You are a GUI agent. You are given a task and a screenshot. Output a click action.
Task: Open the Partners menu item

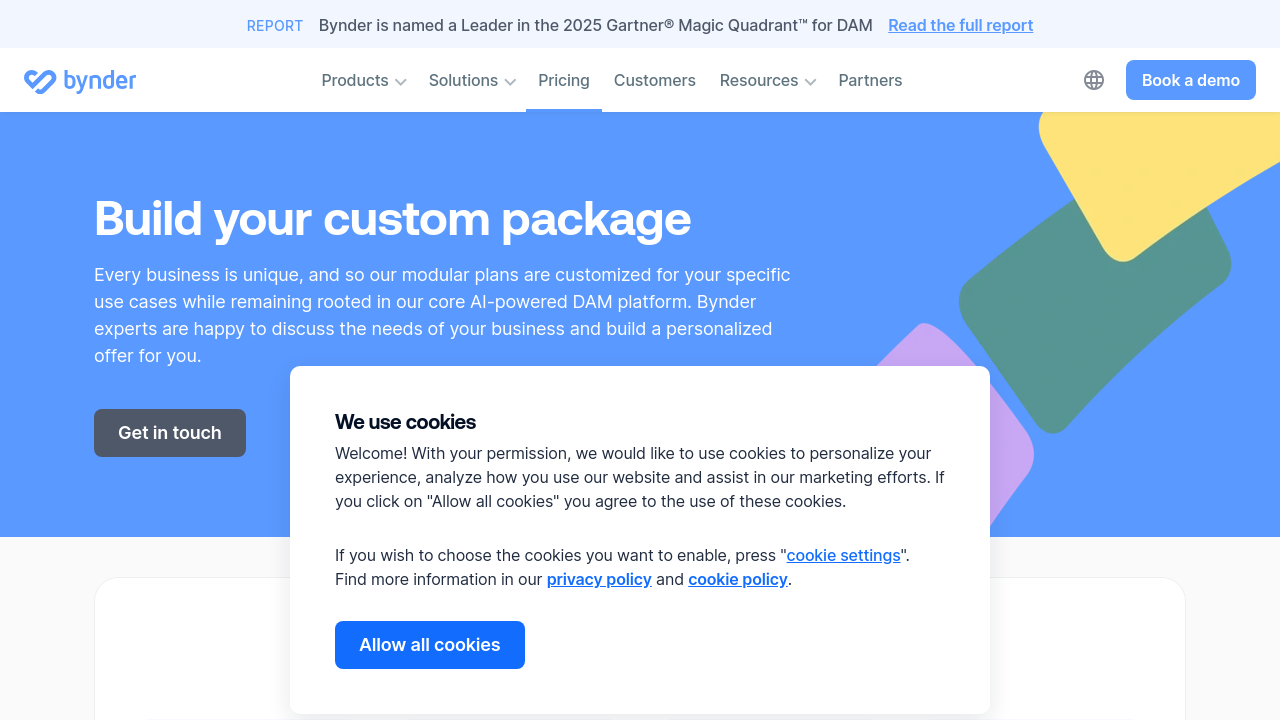coord(870,80)
